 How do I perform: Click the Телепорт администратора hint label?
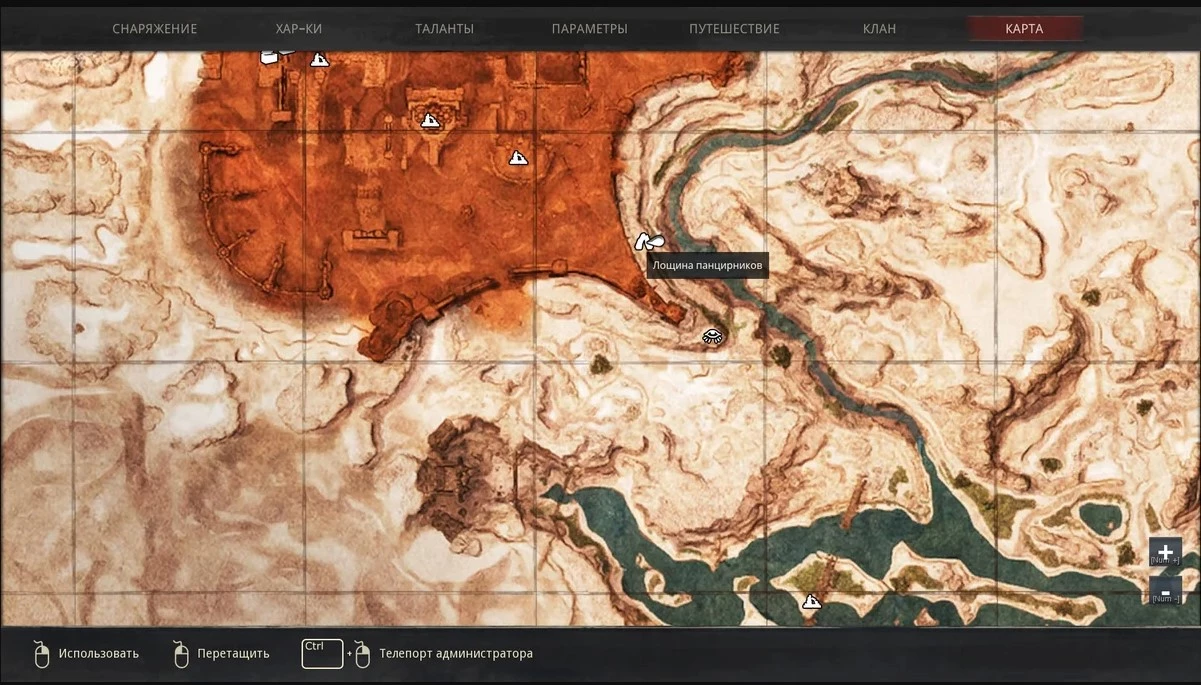tap(456, 654)
